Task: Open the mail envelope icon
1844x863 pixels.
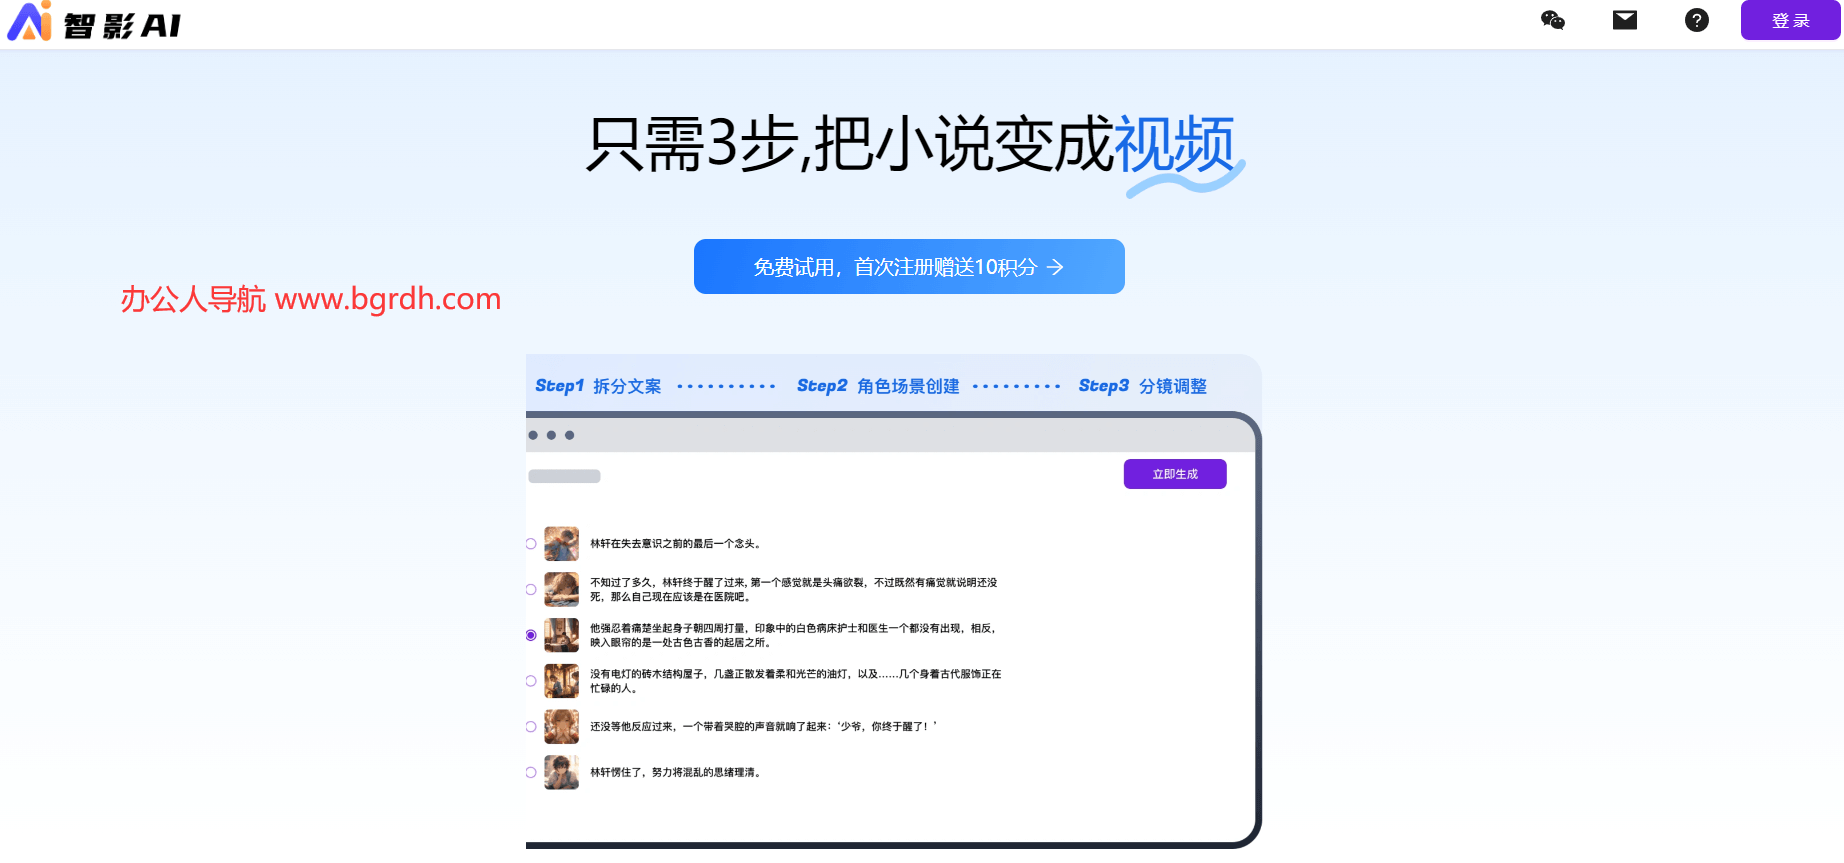Action: (x=1625, y=20)
